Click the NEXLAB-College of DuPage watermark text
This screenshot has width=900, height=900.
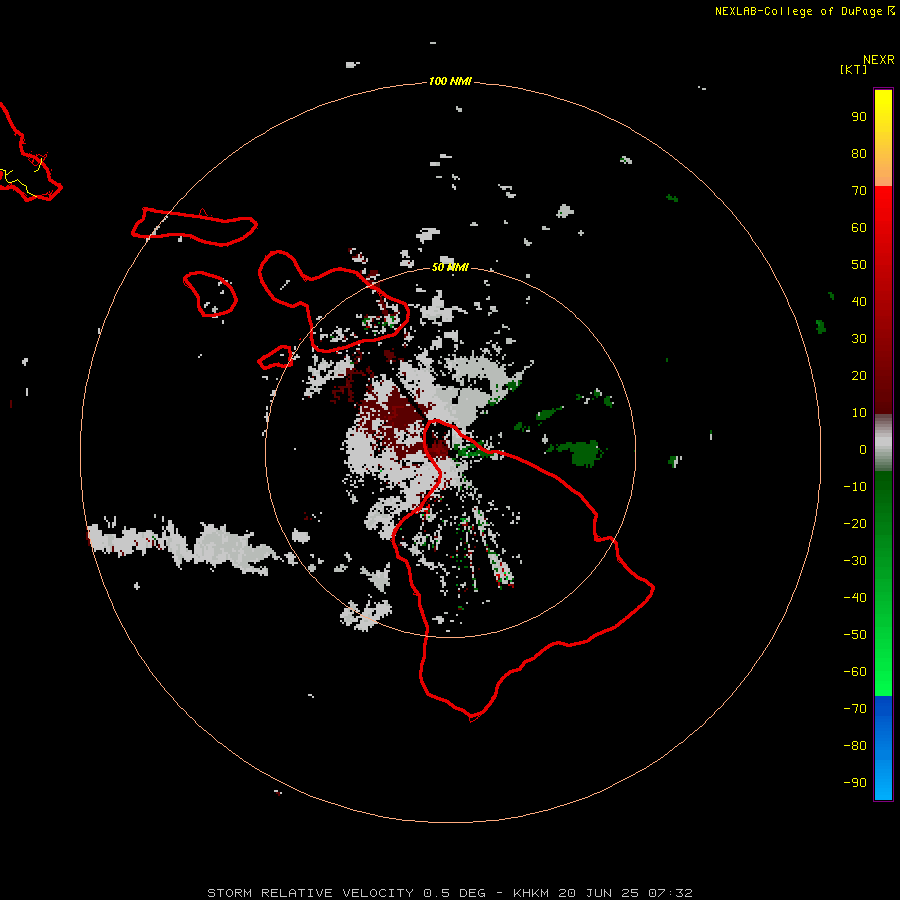(x=804, y=11)
